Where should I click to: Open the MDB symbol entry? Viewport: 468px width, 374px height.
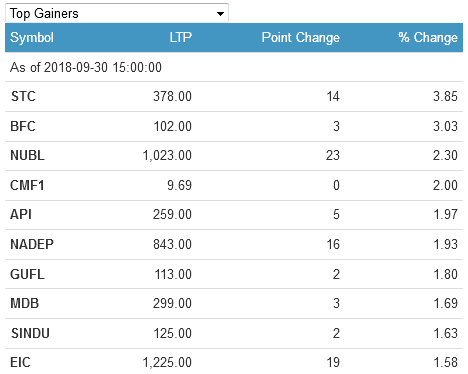[x=25, y=303]
